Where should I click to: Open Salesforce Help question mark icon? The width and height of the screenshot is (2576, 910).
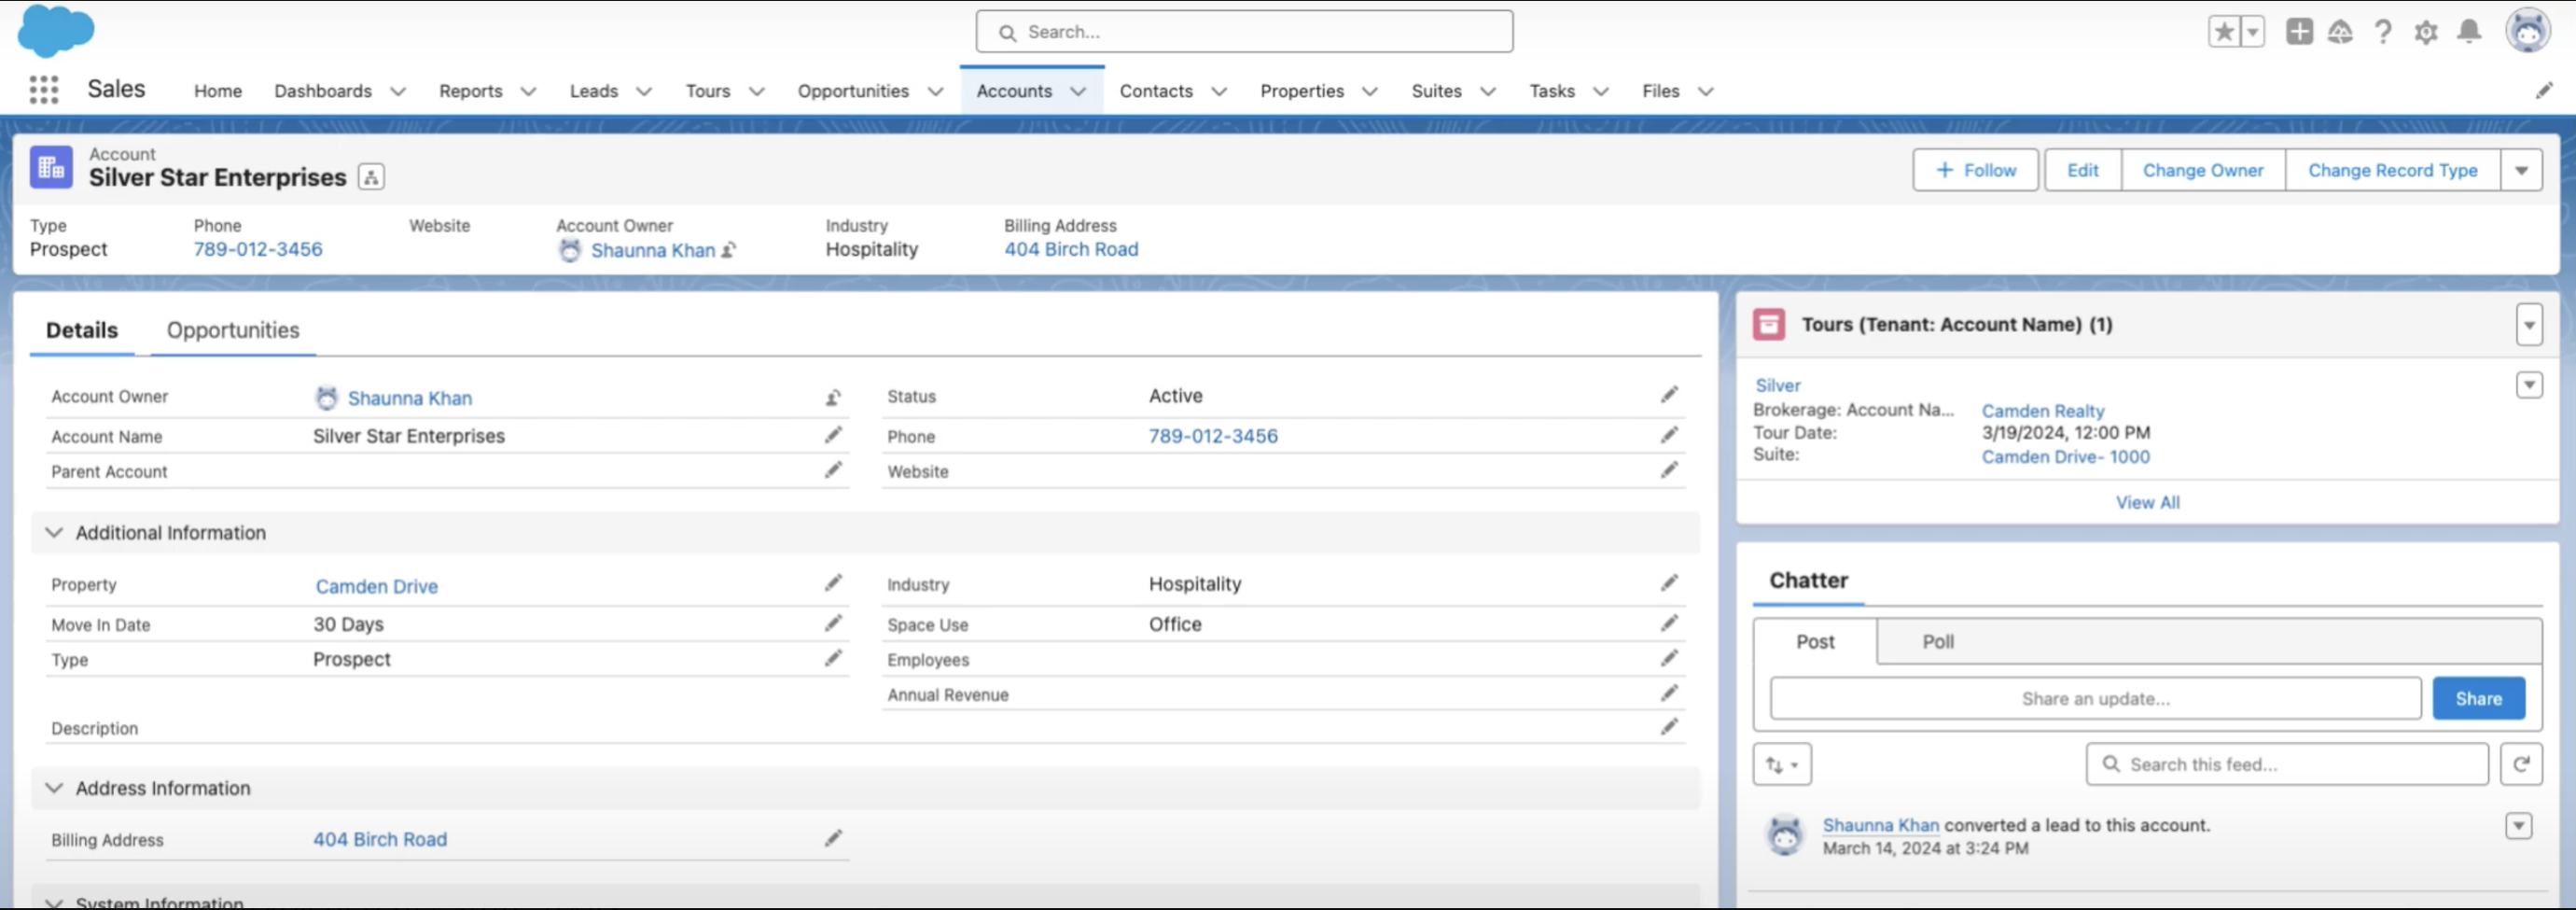[x=2383, y=32]
